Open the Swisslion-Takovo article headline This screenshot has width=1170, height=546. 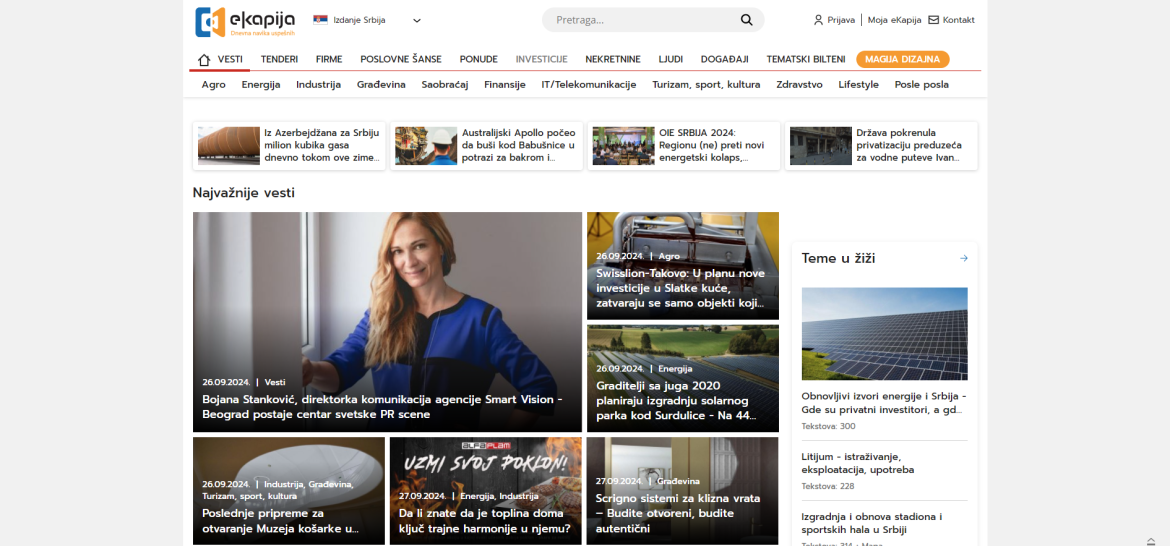point(681,288)
